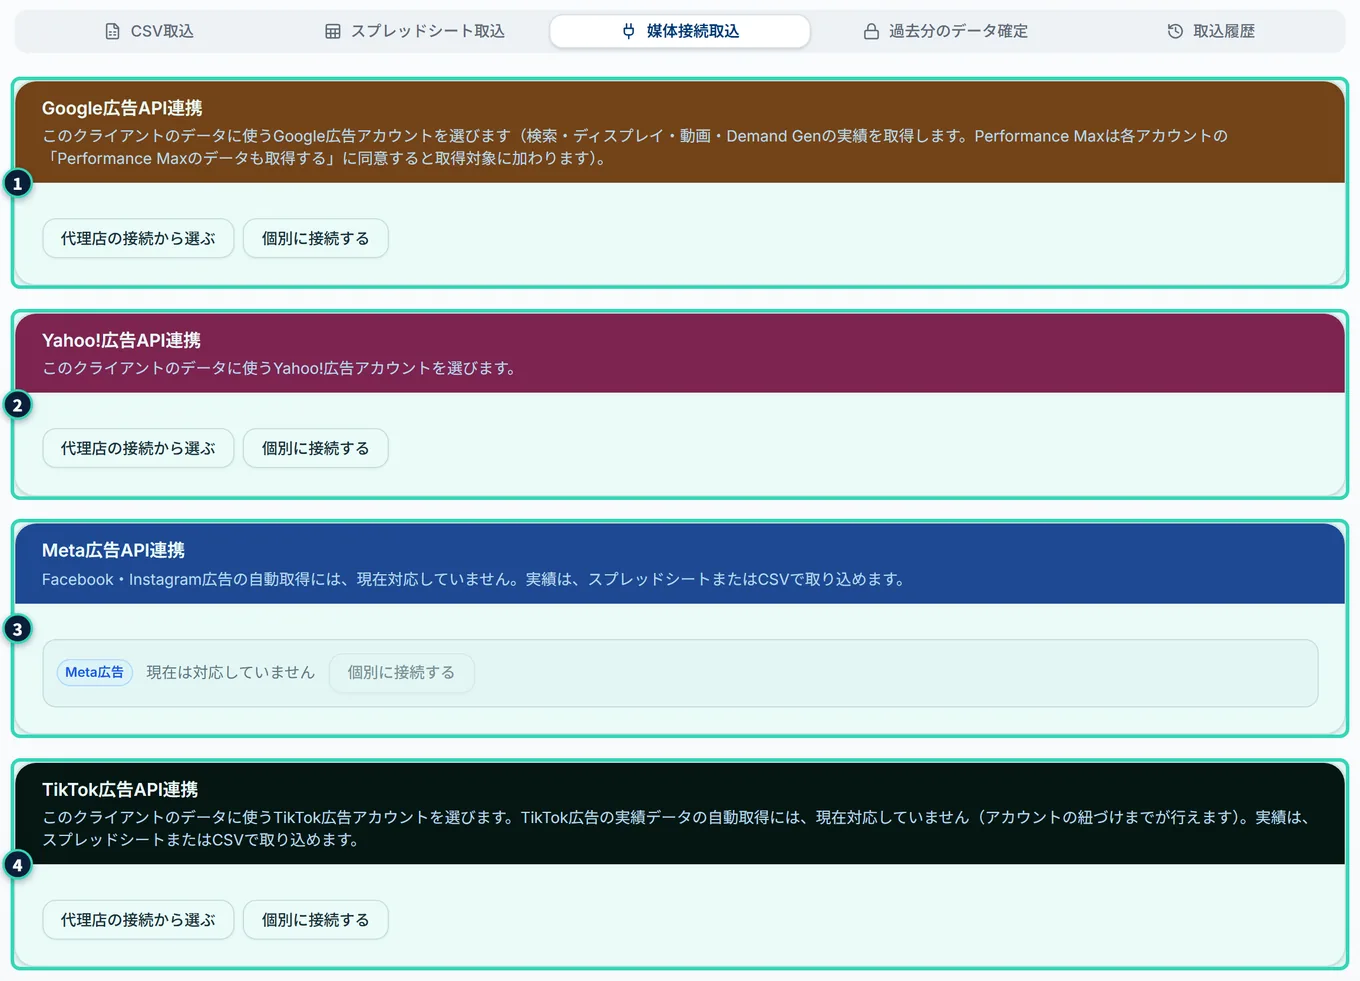The image size is (1360, 981).
Task: Click 個別に接続する under Yahoo!広告
Action: (x=316, y=448)
